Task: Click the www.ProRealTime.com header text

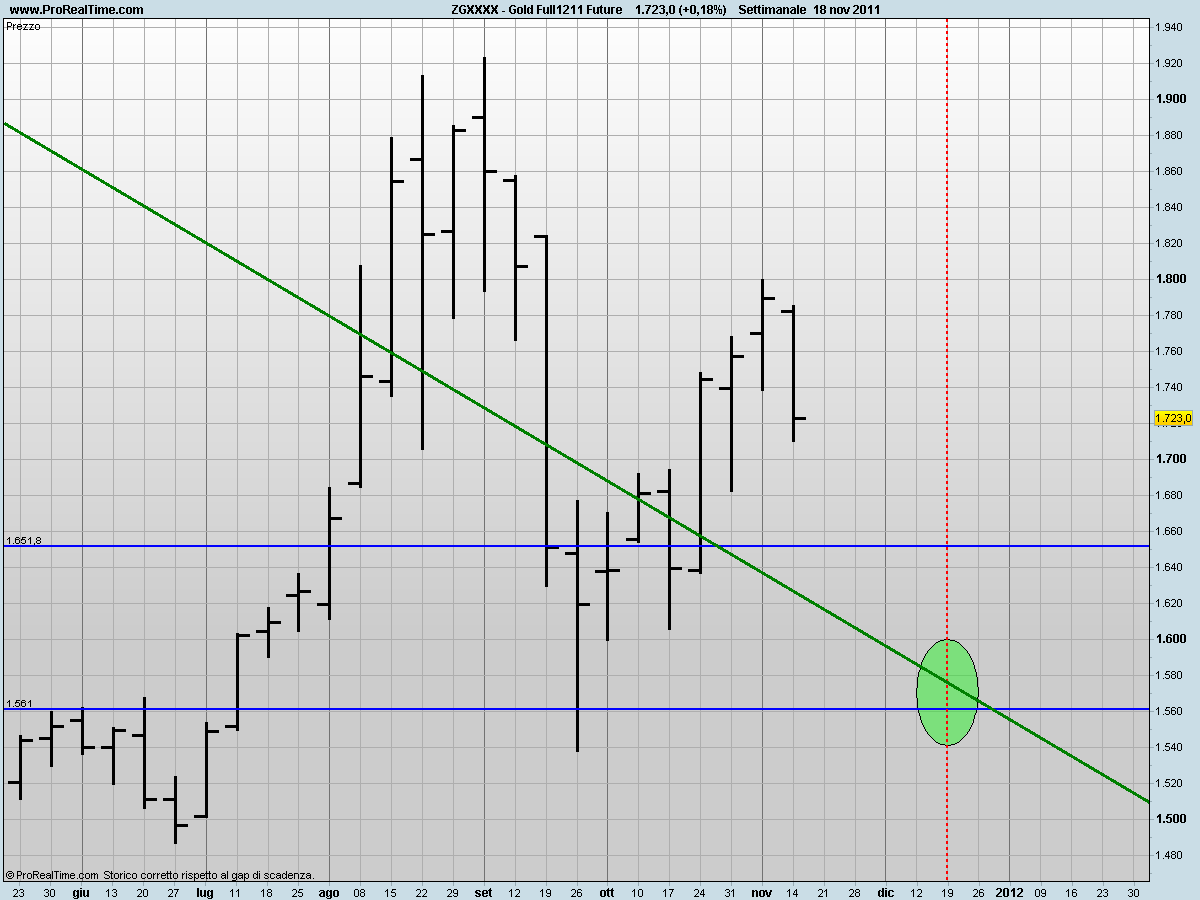Action: 76,9
